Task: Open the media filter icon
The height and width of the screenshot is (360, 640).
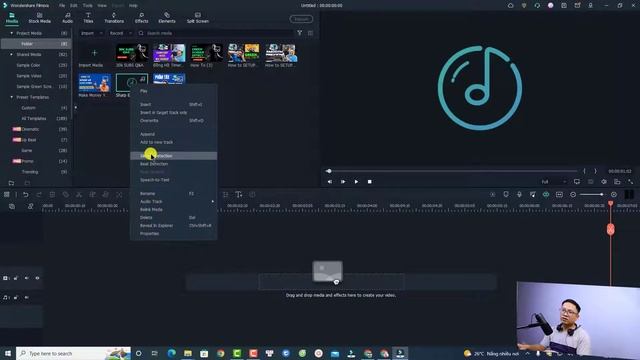Action: [x=300, y=33]
